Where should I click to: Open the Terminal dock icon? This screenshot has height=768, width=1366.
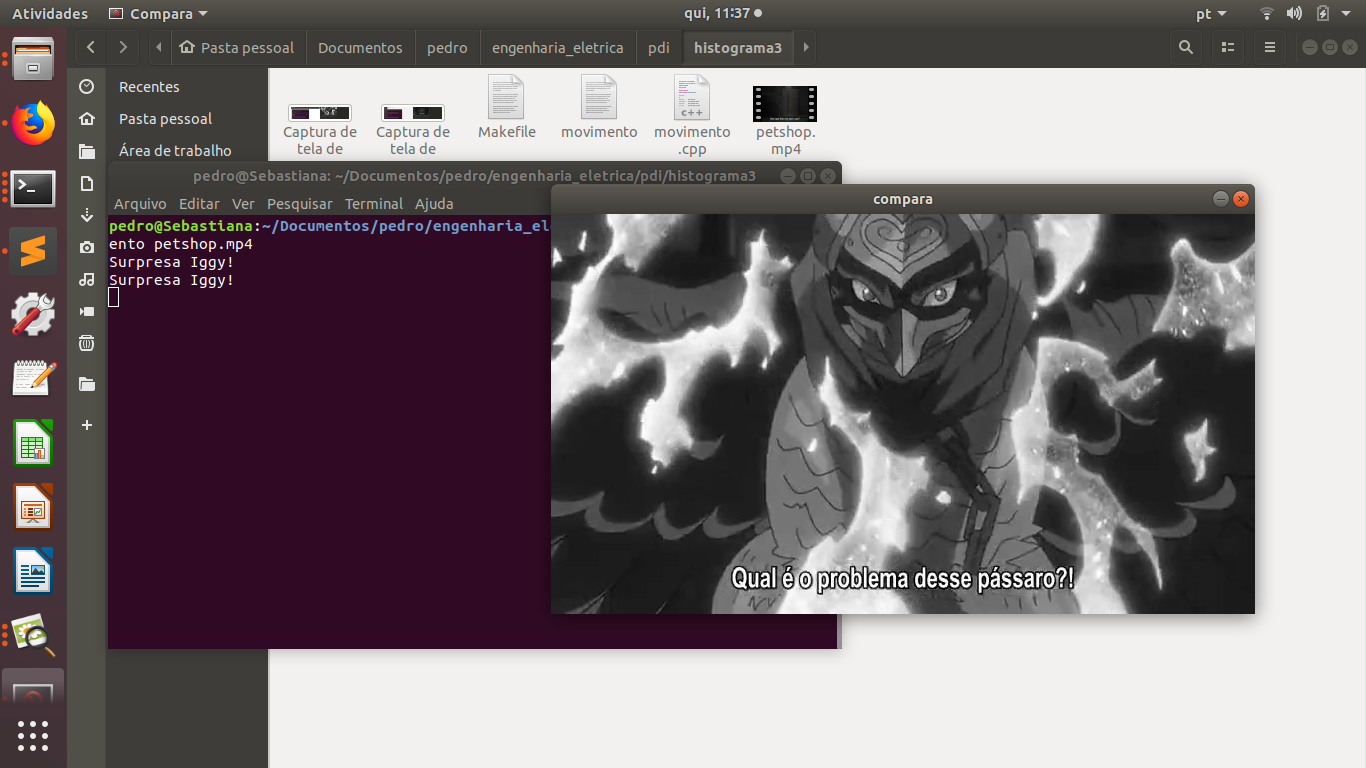pyautogui.click(x=33, y=188)
